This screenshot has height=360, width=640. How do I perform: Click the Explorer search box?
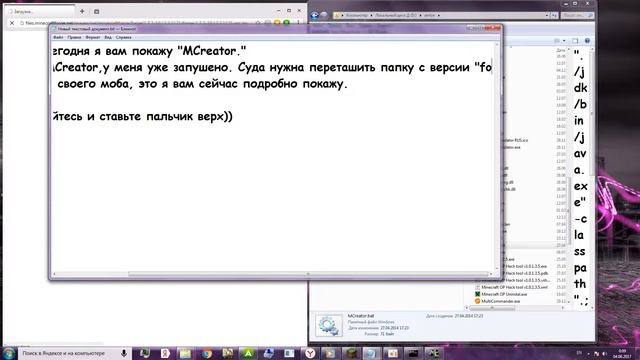click(577, 15)
